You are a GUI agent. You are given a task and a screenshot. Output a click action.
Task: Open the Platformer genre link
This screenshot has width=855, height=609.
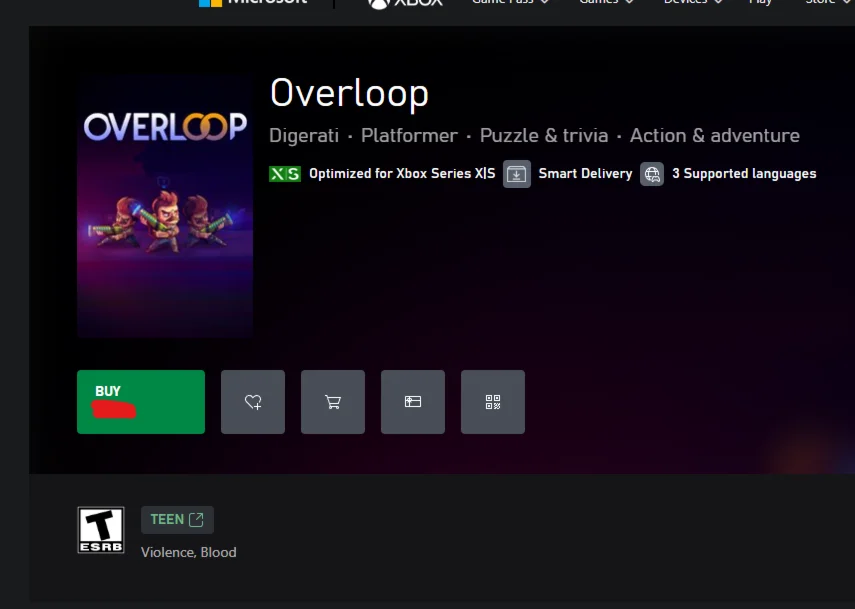coord(409,135)
